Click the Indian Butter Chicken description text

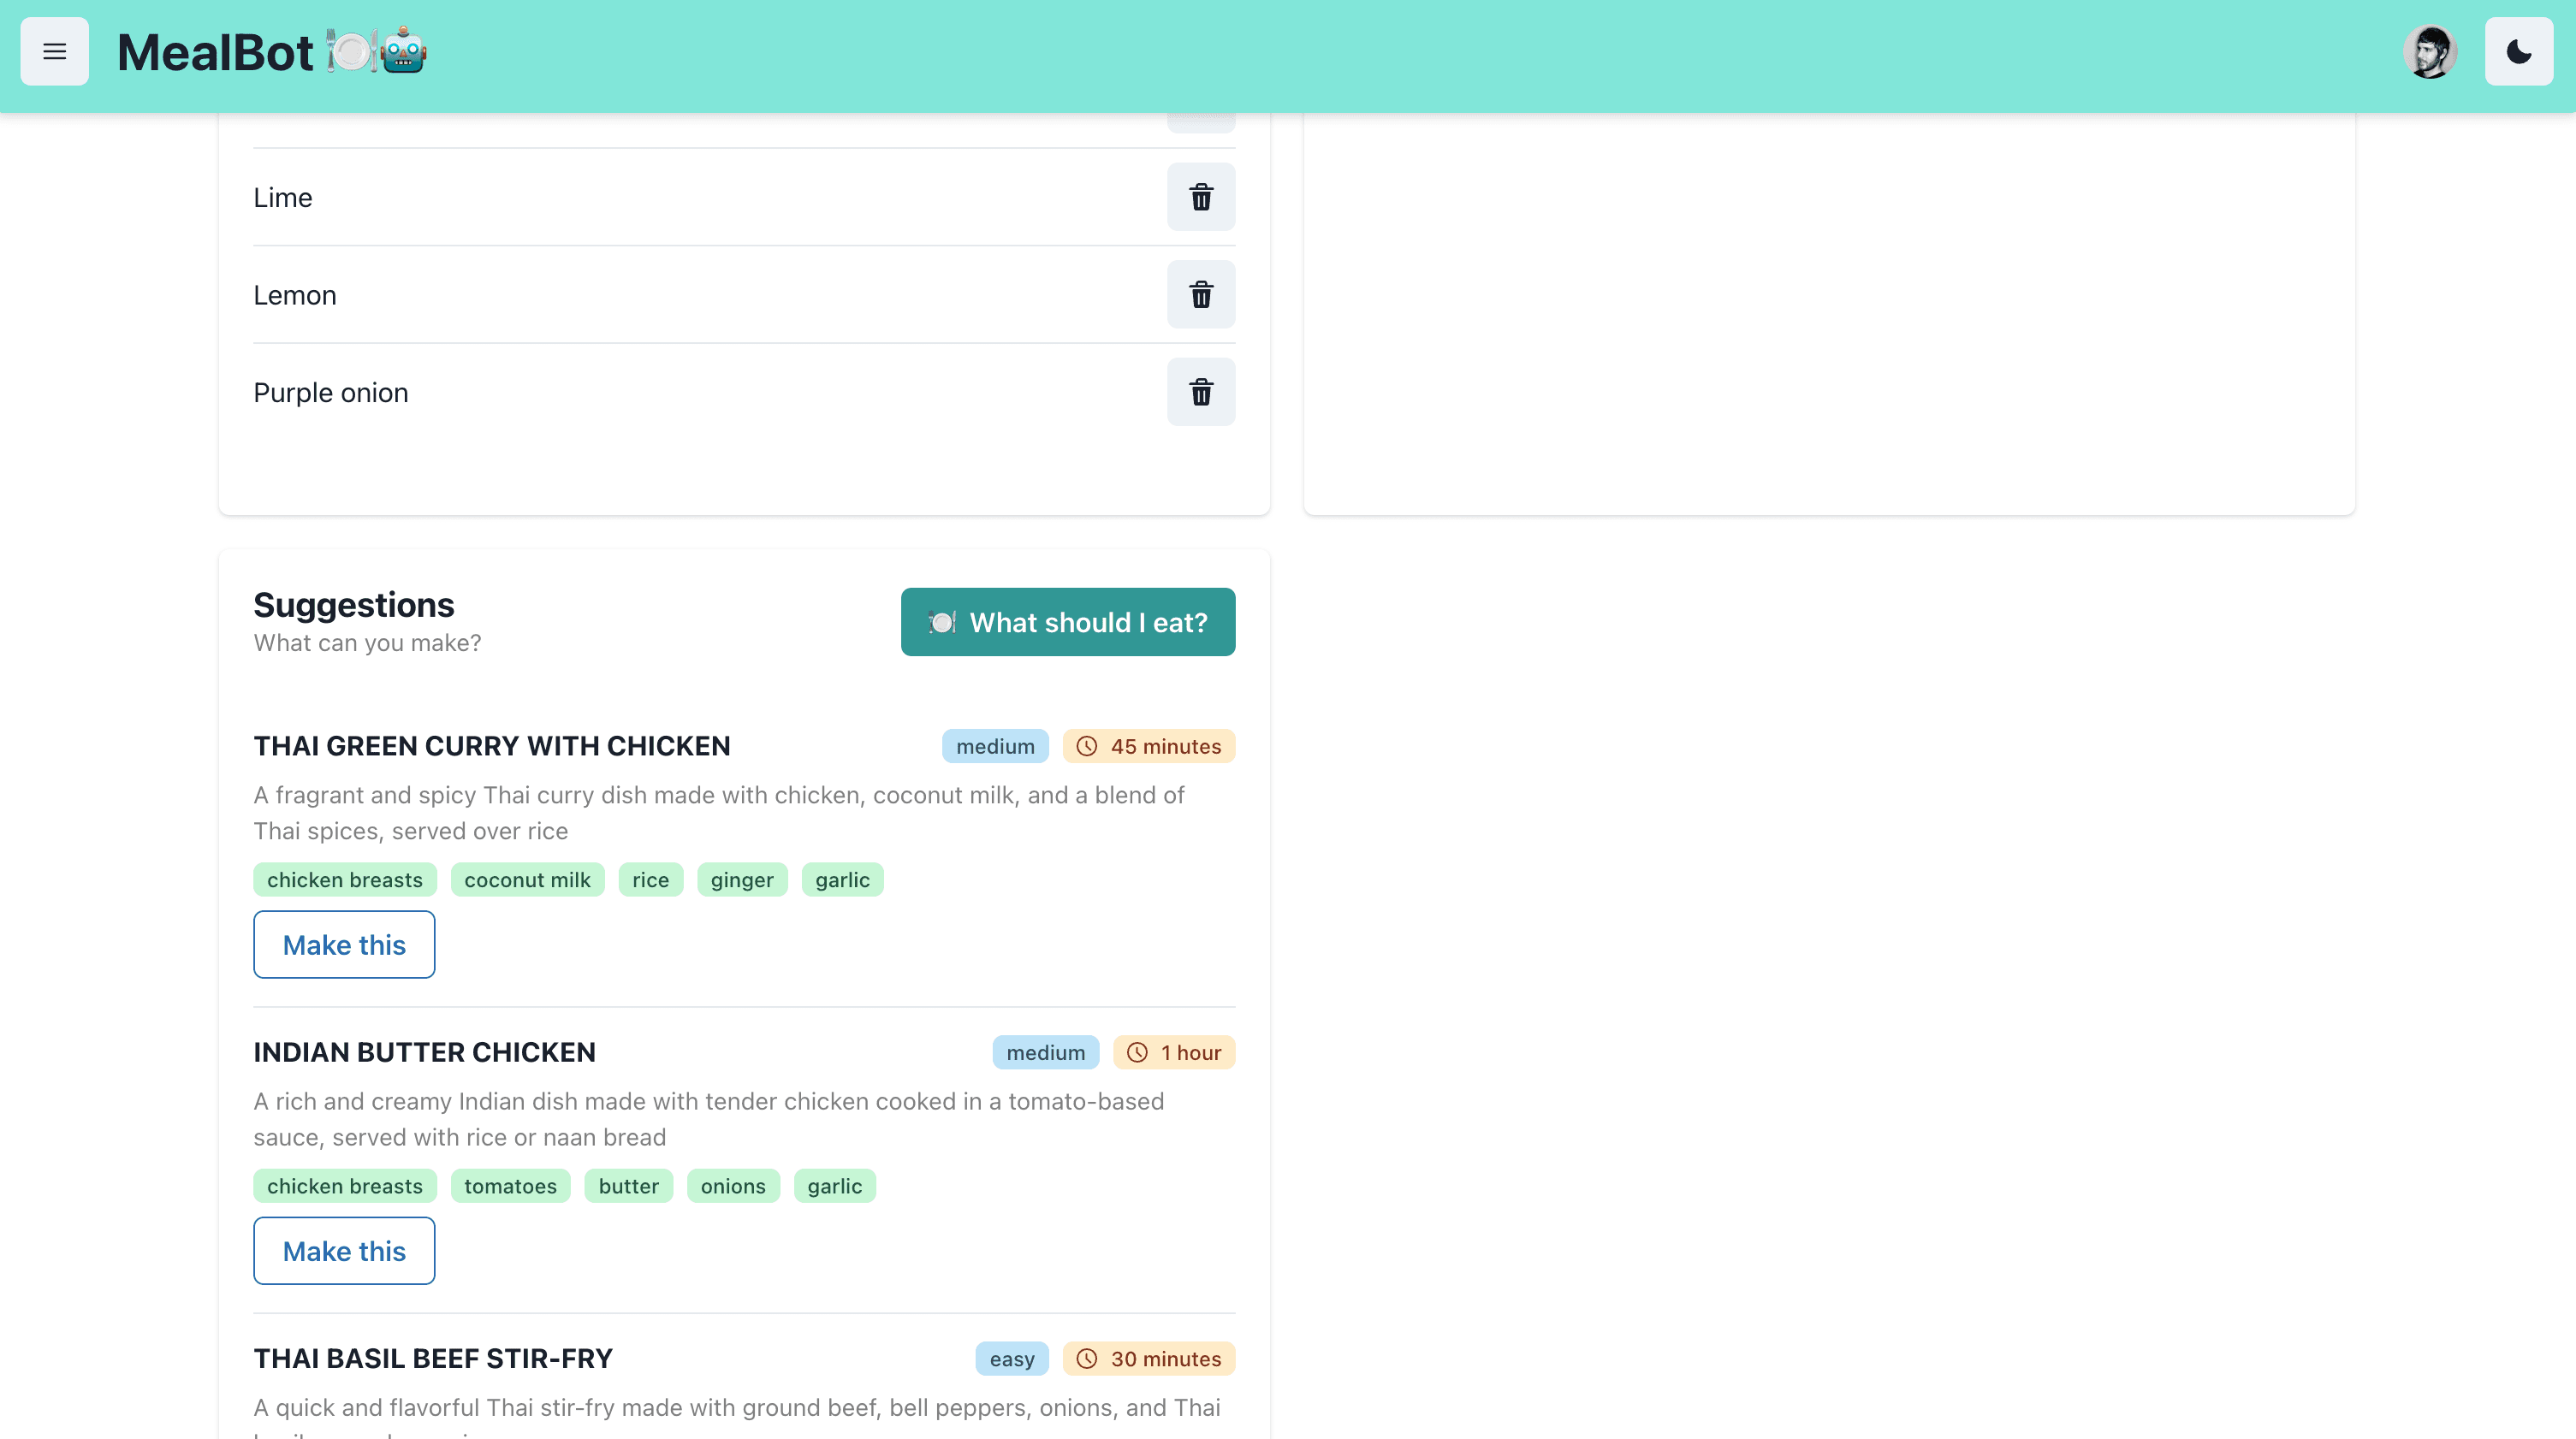(709, 1119)
